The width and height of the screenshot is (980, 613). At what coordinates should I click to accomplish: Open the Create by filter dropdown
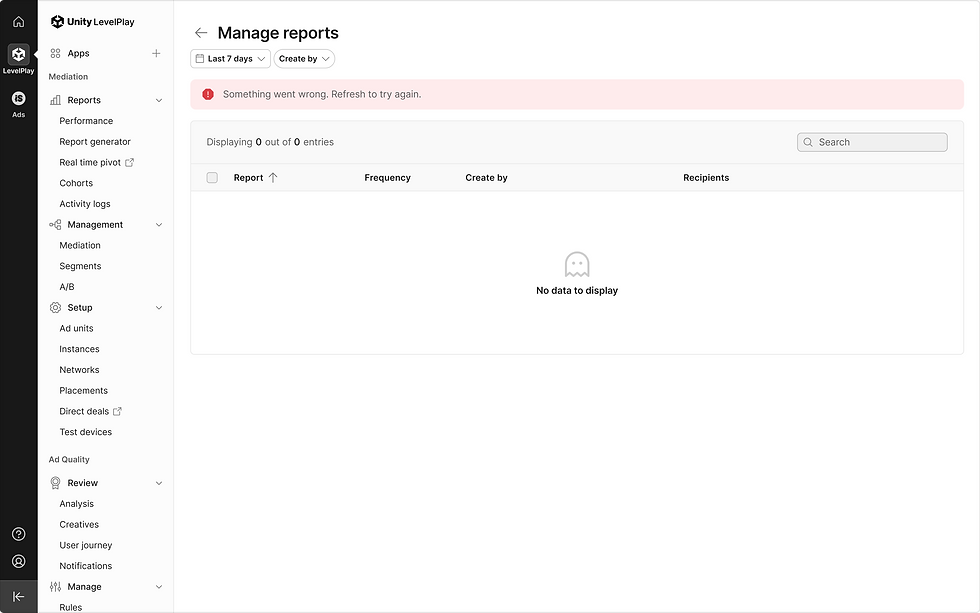point(304,59)
